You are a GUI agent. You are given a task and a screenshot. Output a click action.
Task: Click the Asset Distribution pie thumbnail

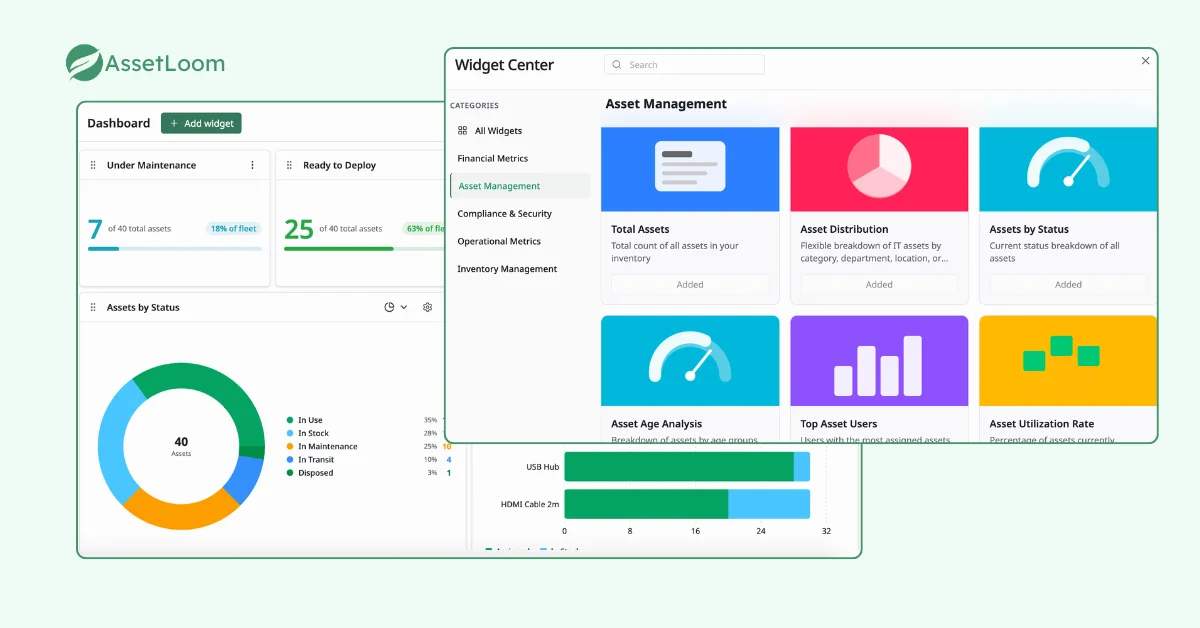point(879,169)
